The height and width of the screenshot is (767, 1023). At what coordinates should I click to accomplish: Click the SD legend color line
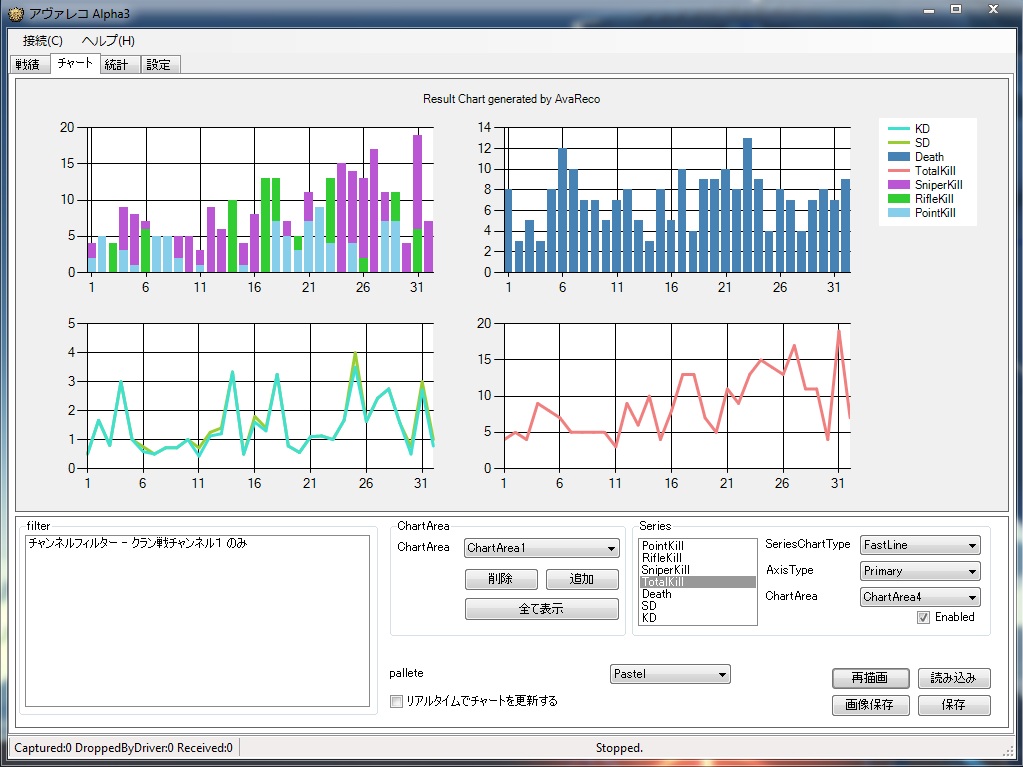coord(898,143)
